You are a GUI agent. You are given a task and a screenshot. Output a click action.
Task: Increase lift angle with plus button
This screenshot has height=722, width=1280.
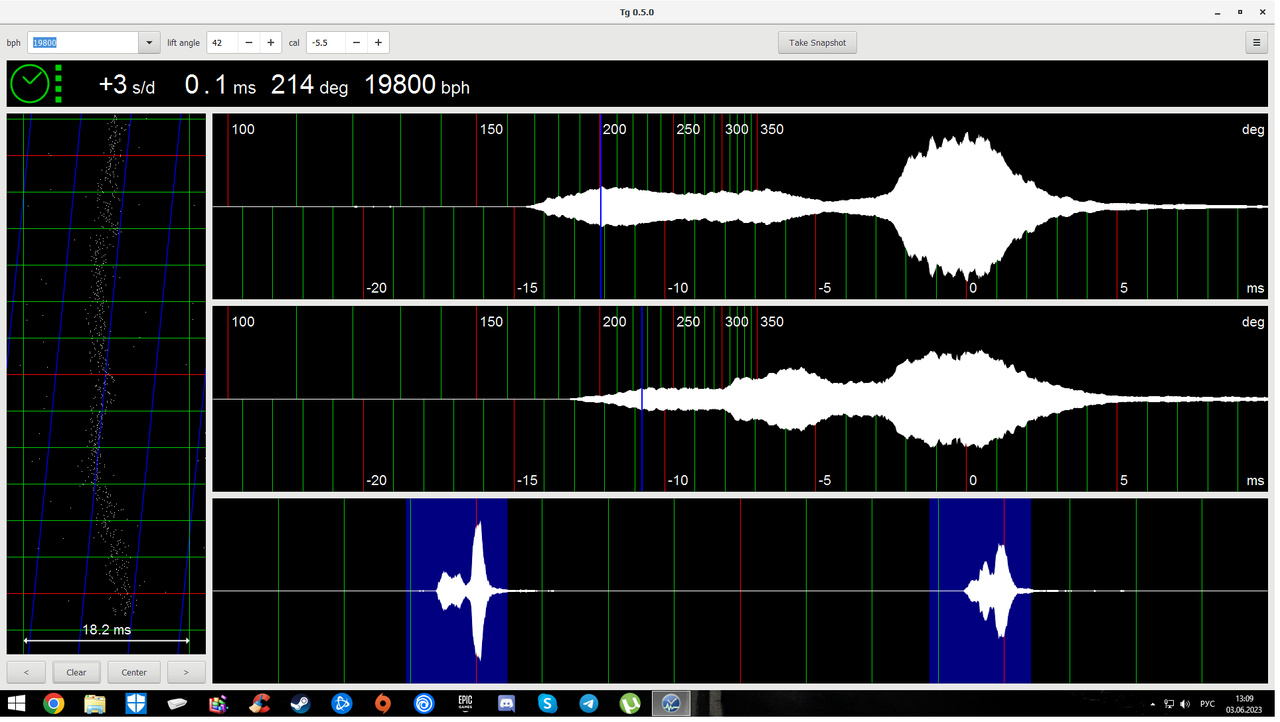click(270, 43)
